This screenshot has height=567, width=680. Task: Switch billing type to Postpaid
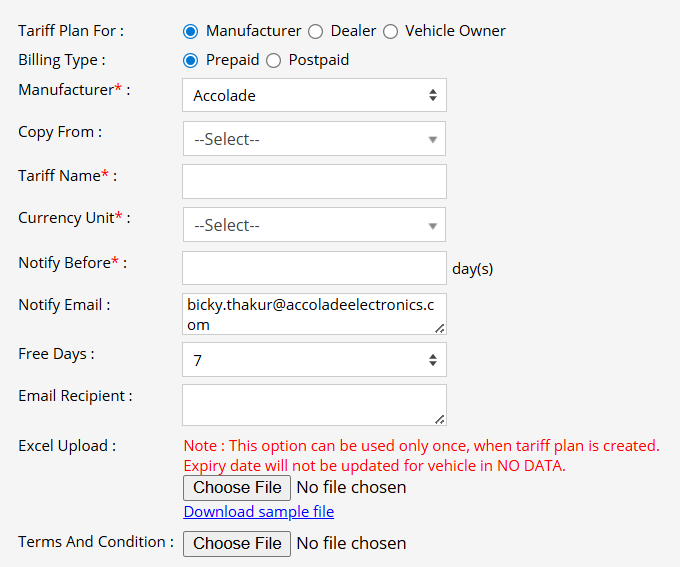click(274, 60)
